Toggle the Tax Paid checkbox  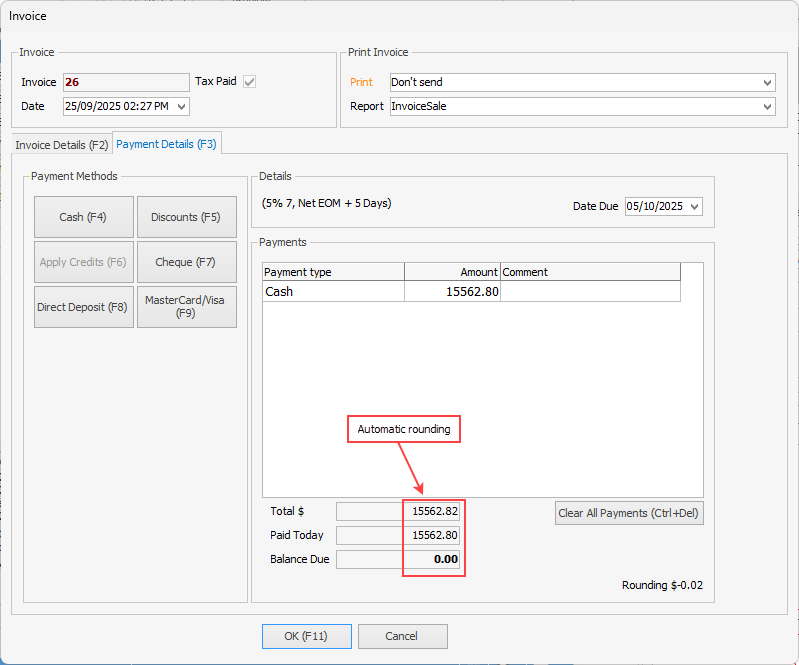[250, 82]
